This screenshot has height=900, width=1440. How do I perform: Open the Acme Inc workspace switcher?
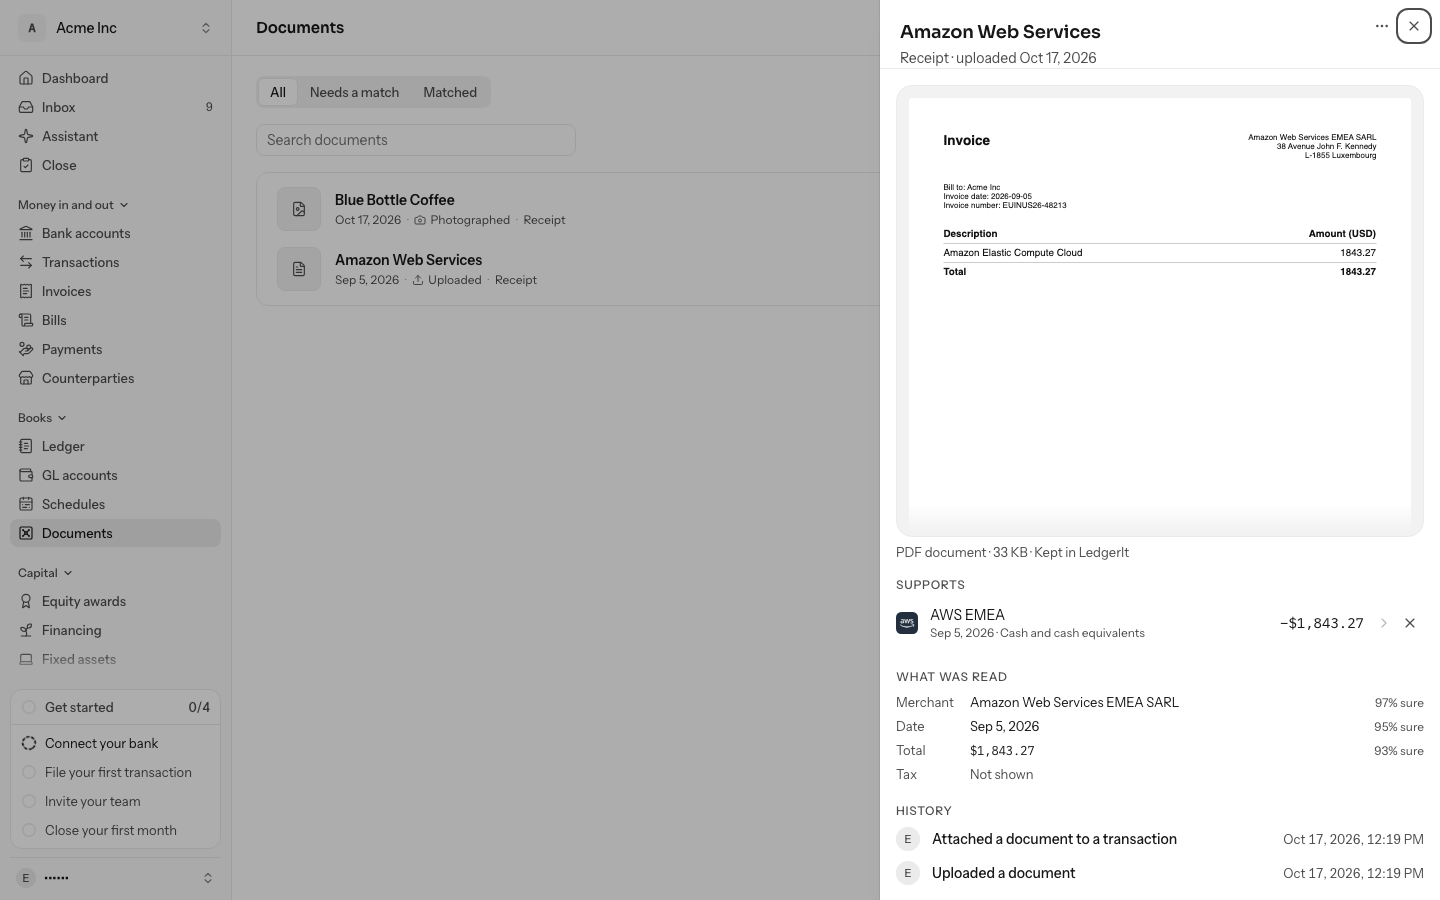point(115,28)
